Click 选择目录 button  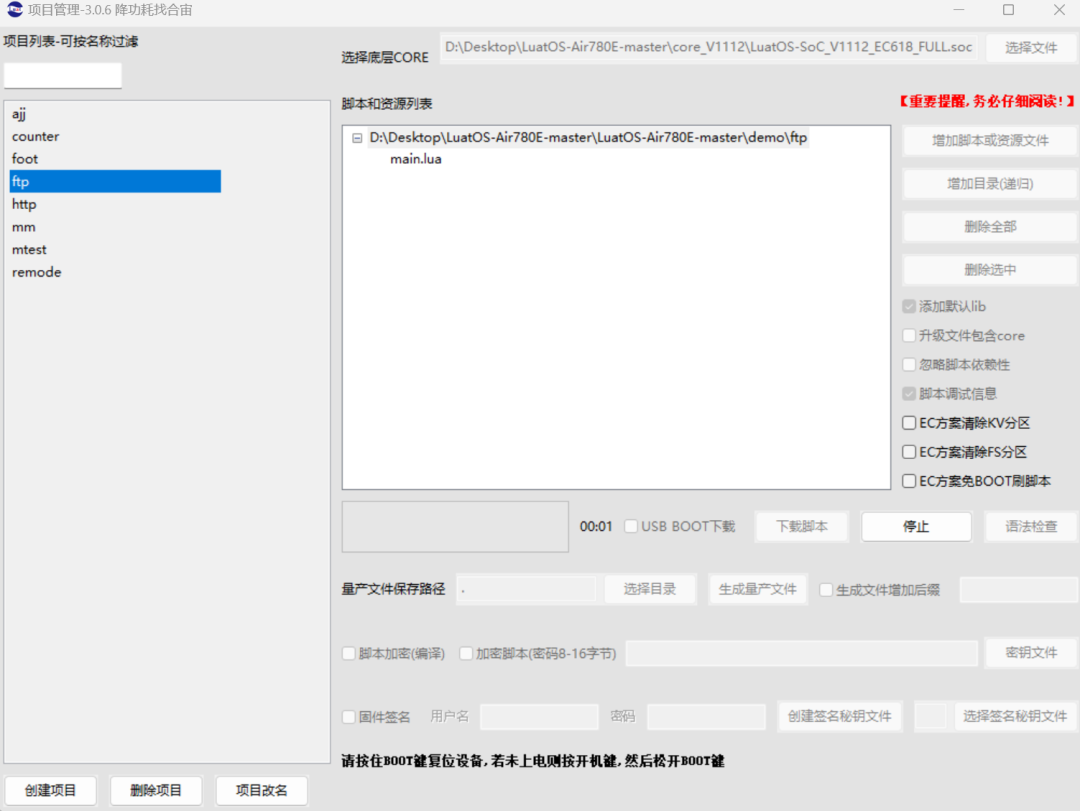point(650,589)
